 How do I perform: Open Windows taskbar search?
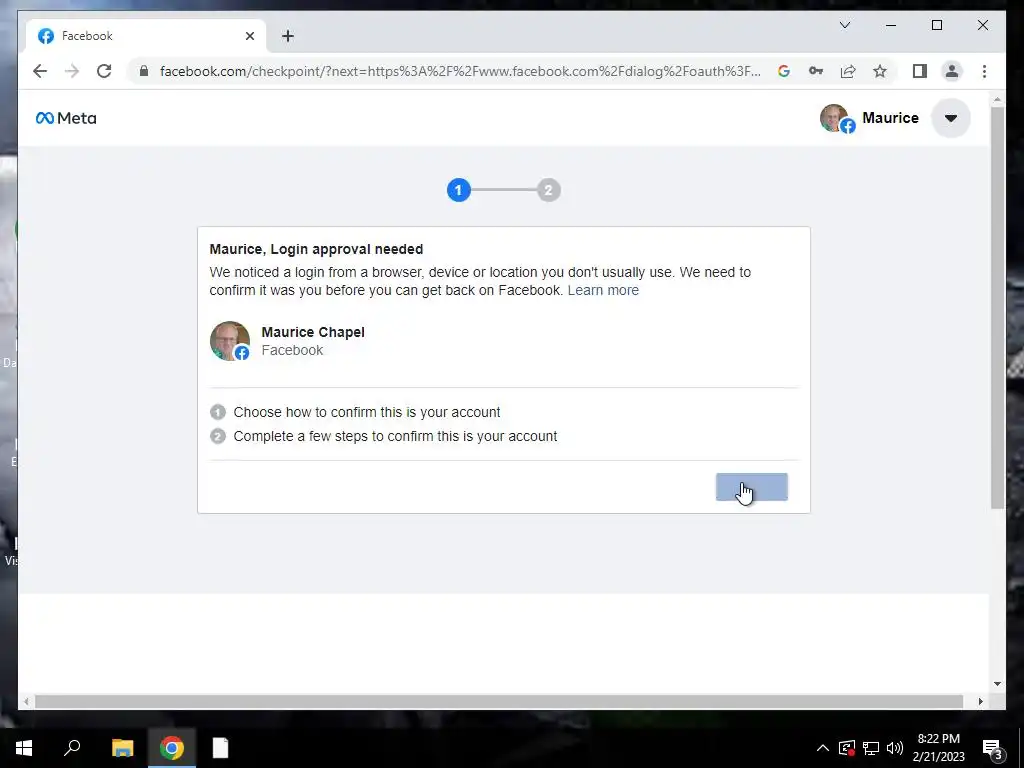[x=72, y=748]
